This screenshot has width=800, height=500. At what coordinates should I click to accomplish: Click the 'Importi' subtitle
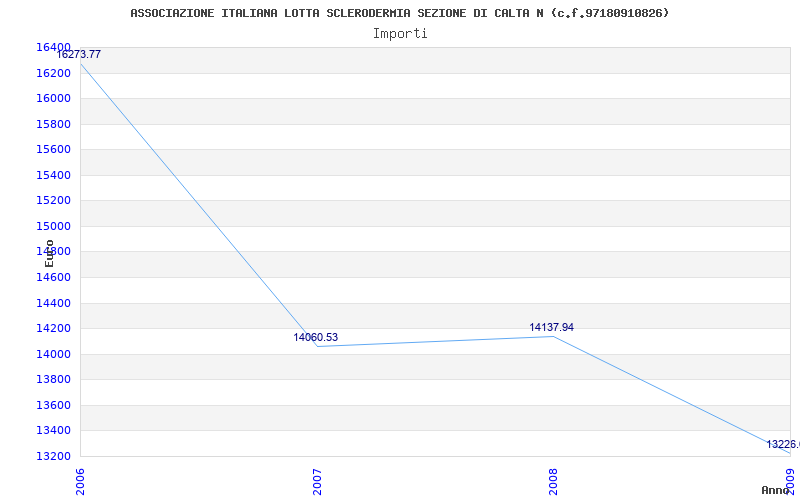coord(400,34)
